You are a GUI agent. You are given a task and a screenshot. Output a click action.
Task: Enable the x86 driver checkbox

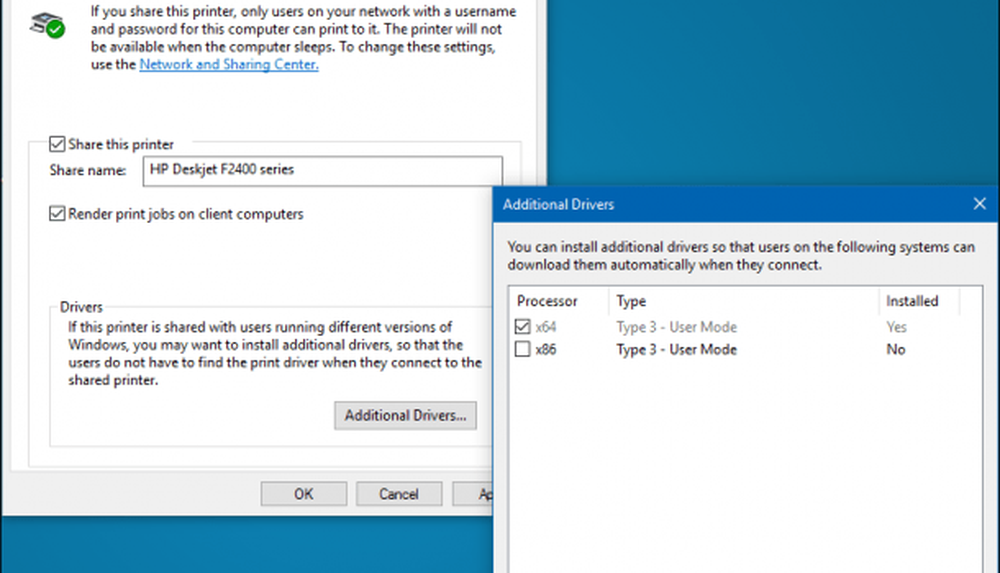[522, 349]
